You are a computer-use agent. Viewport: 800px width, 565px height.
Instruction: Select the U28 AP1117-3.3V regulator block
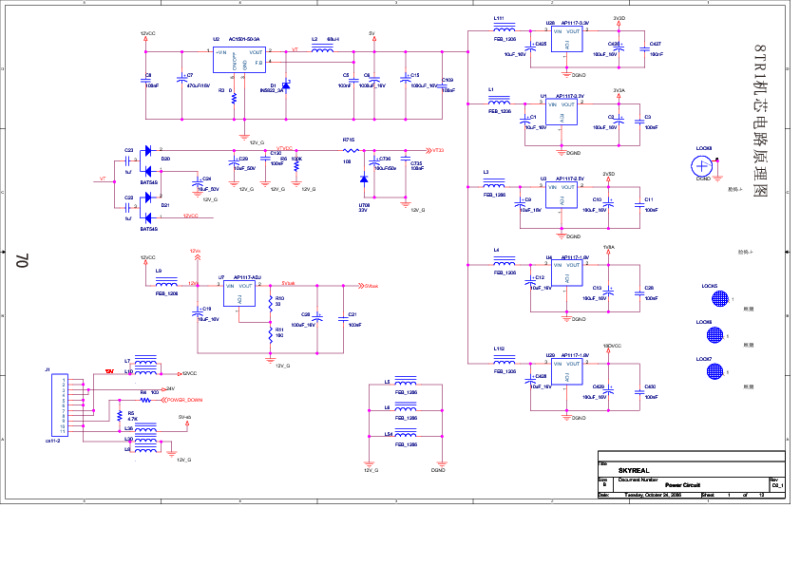click(566, 39)
